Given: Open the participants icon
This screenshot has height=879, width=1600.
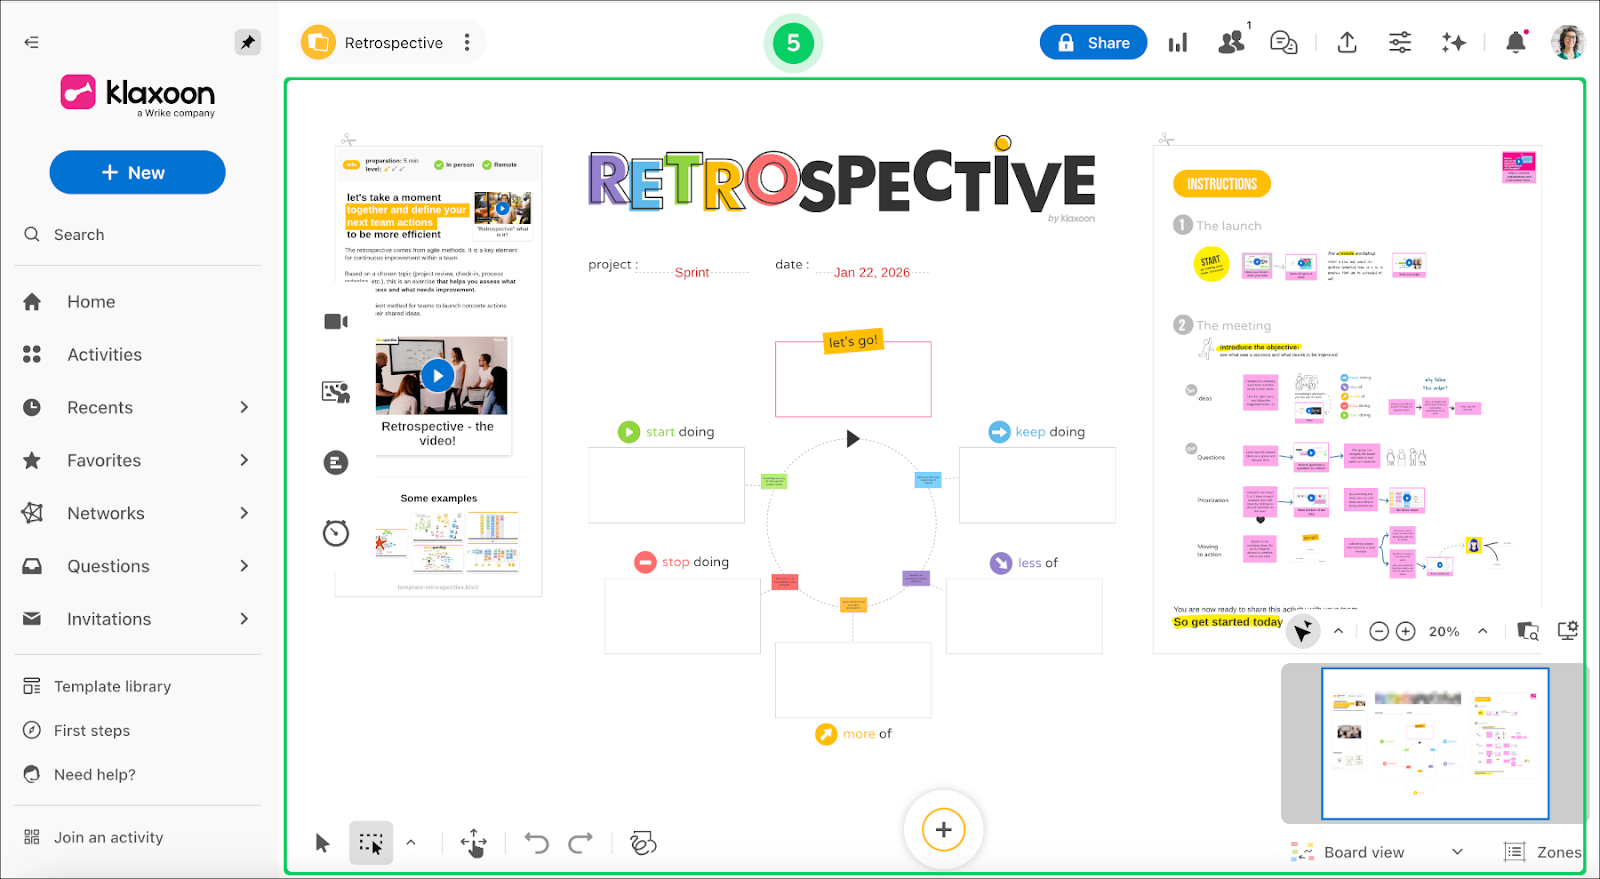Looking at the screenshot, I should (1231, 42).
